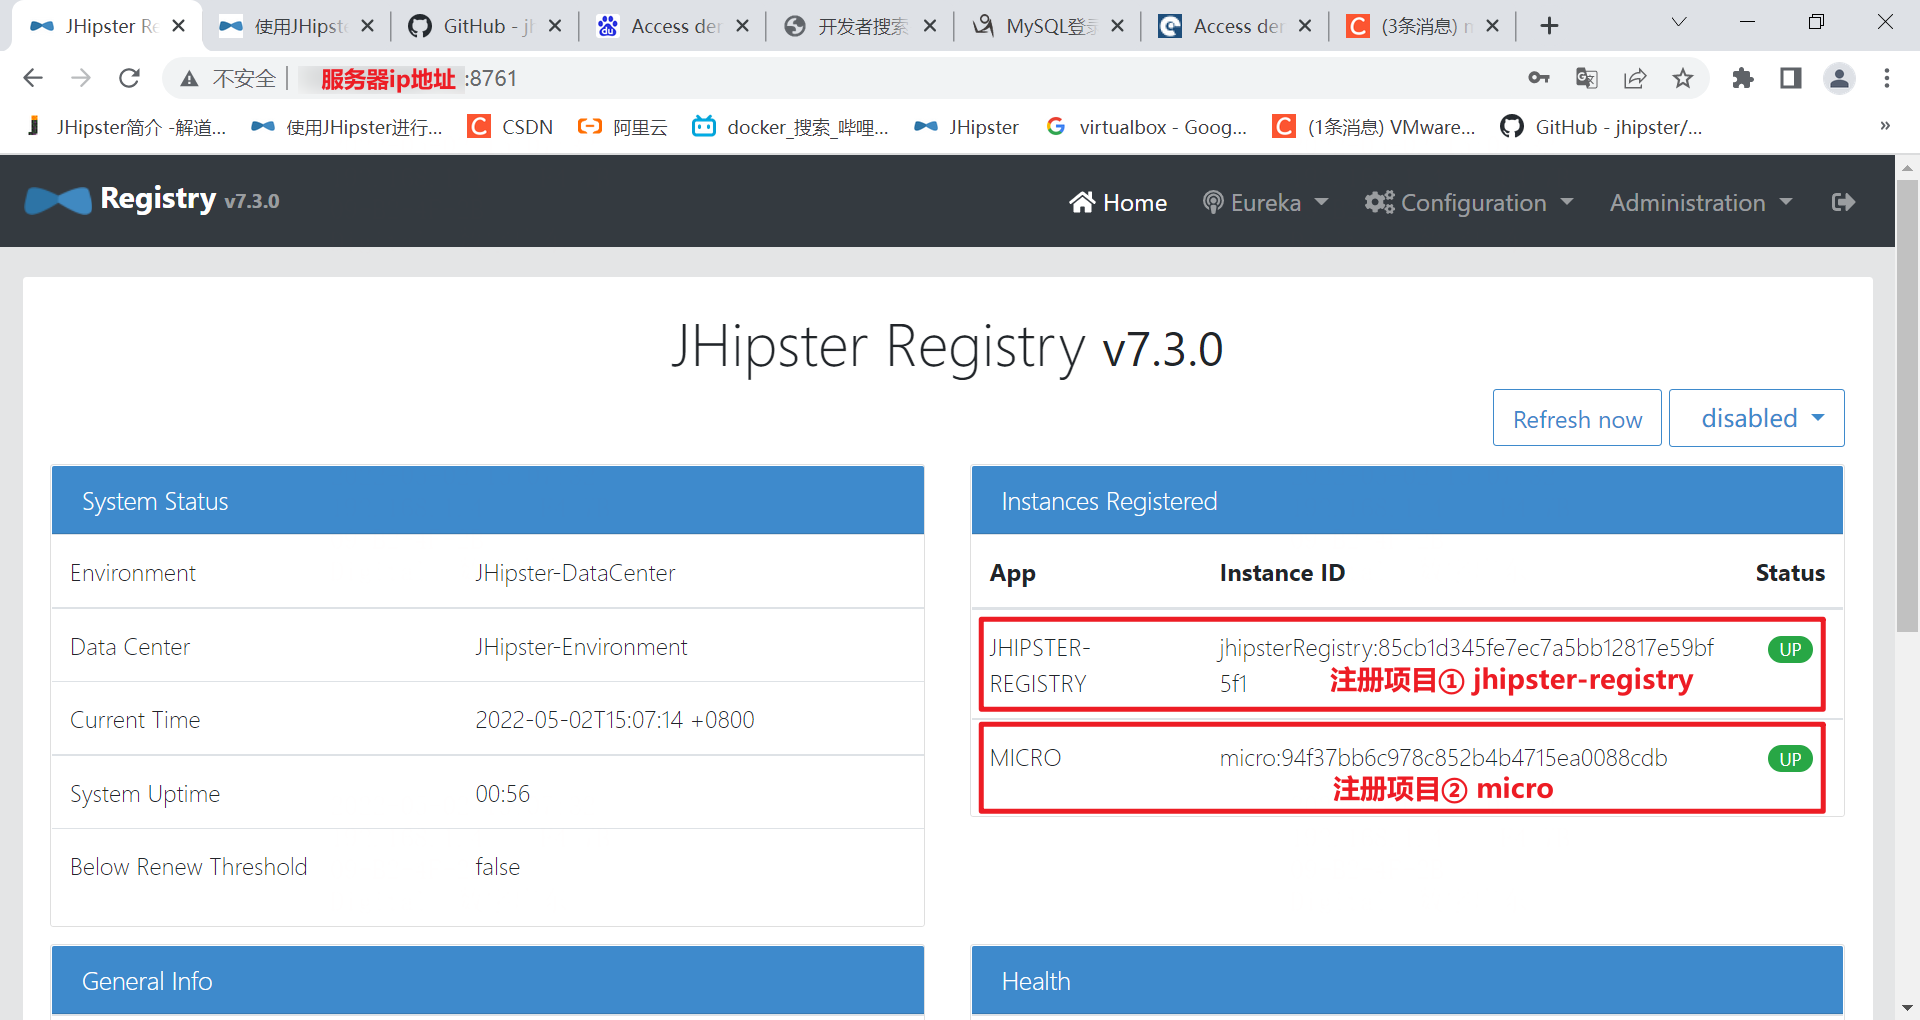Toggle the browser side panel icon
Viewport: 1920px width, 1020px height.
tap(1791, 78)
